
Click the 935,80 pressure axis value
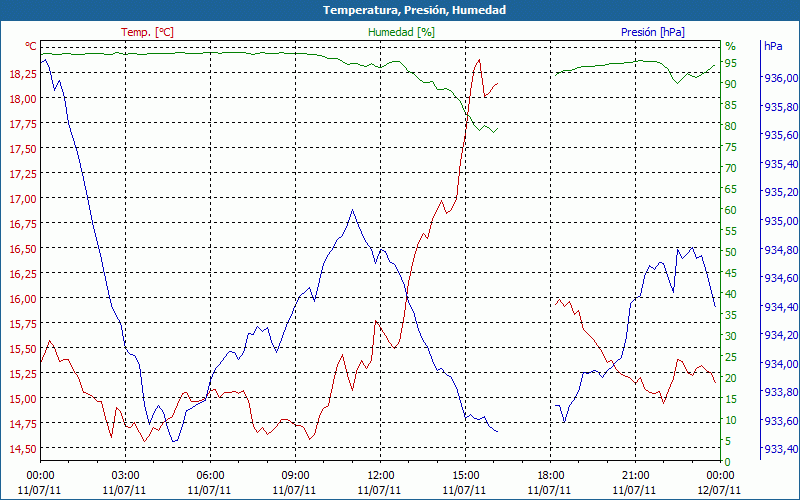(x=779, y=107)
